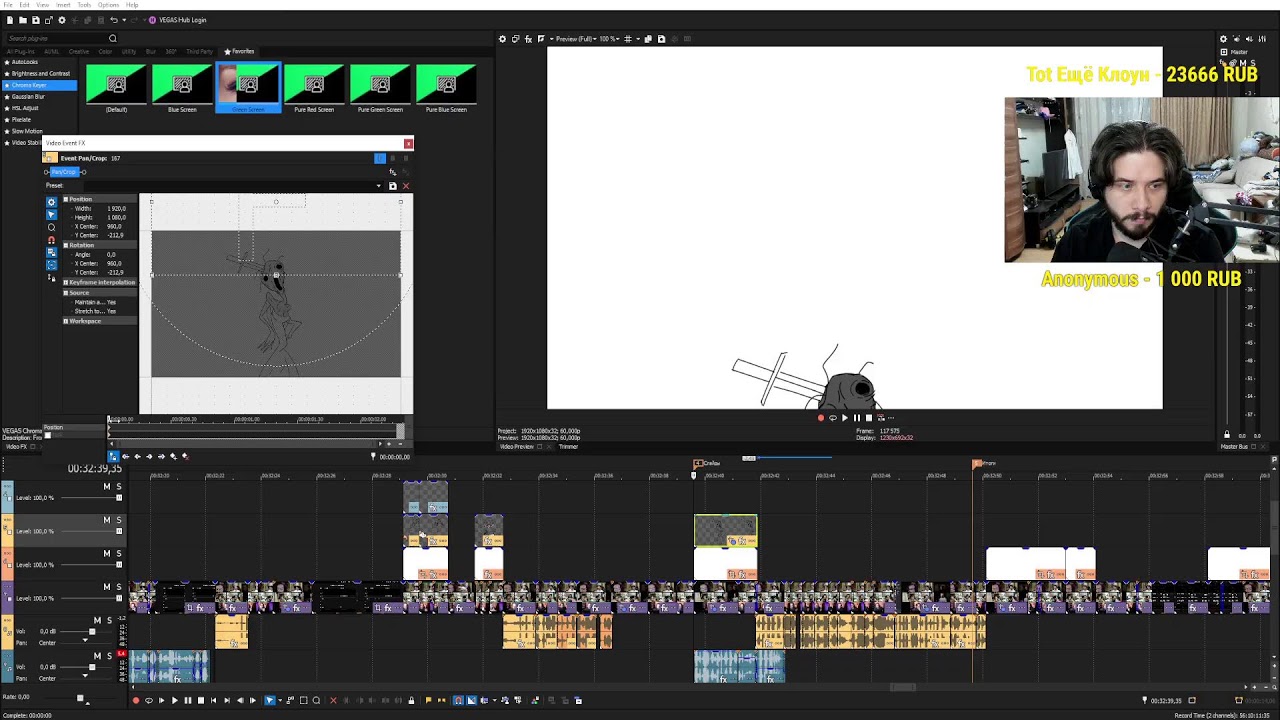This screenshot has height=720, width=1280.
Task: Open the Options menu
Action: coord(108,5)
